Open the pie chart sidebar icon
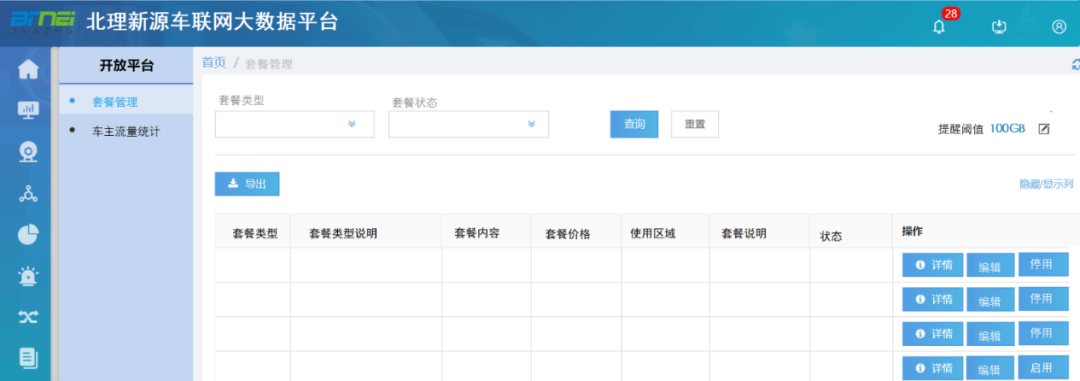The image size is (1080, 381). point(28,235)
